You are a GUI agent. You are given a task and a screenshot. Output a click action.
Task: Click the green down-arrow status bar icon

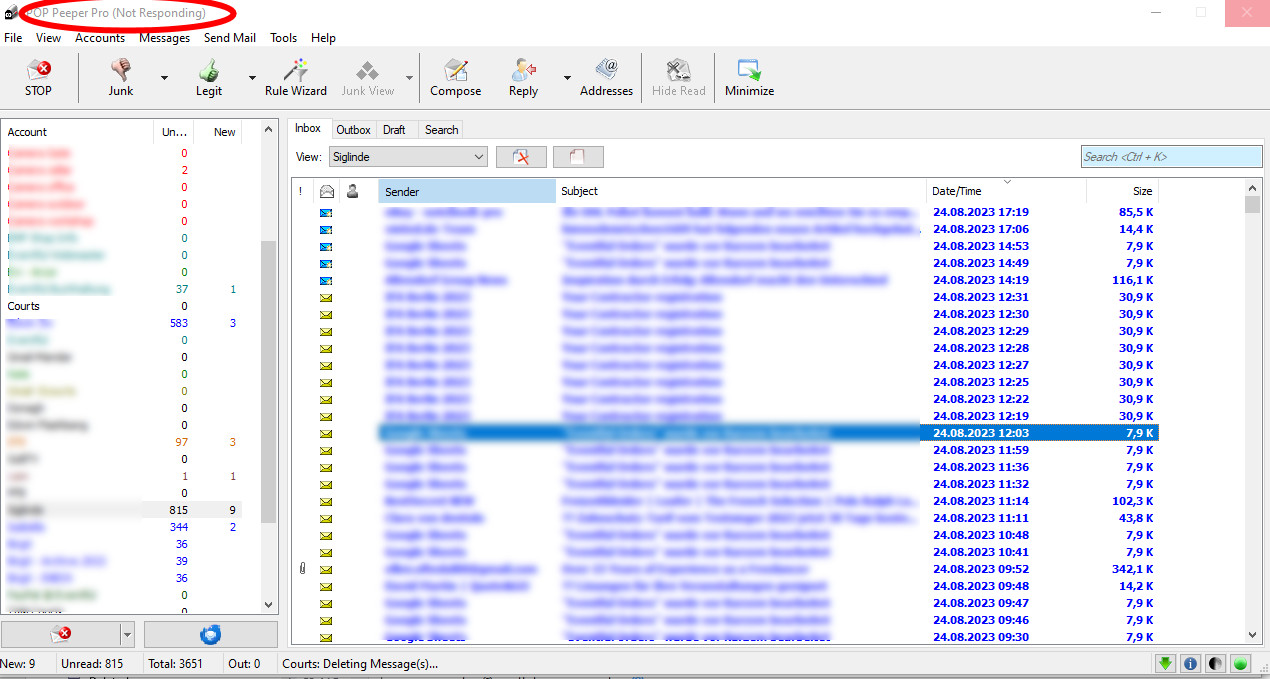pyautogui.click(x=1164, y=663)
